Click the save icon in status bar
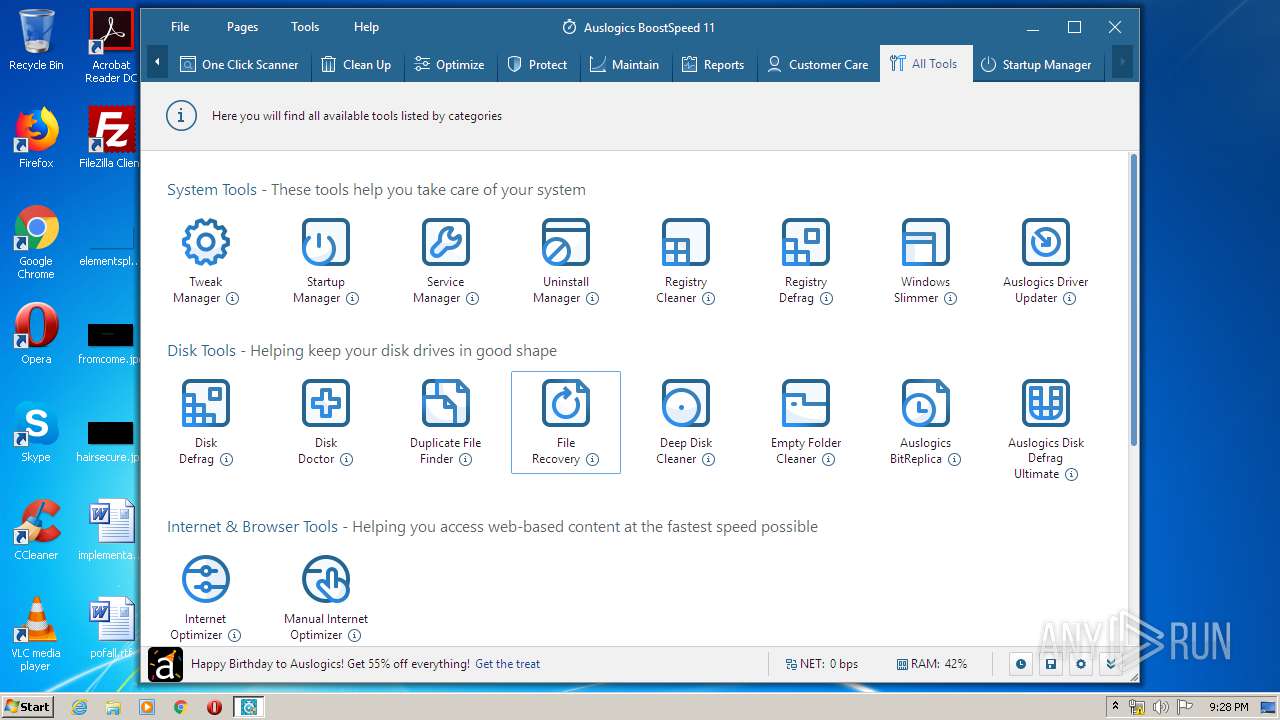 click(1050, 664)
